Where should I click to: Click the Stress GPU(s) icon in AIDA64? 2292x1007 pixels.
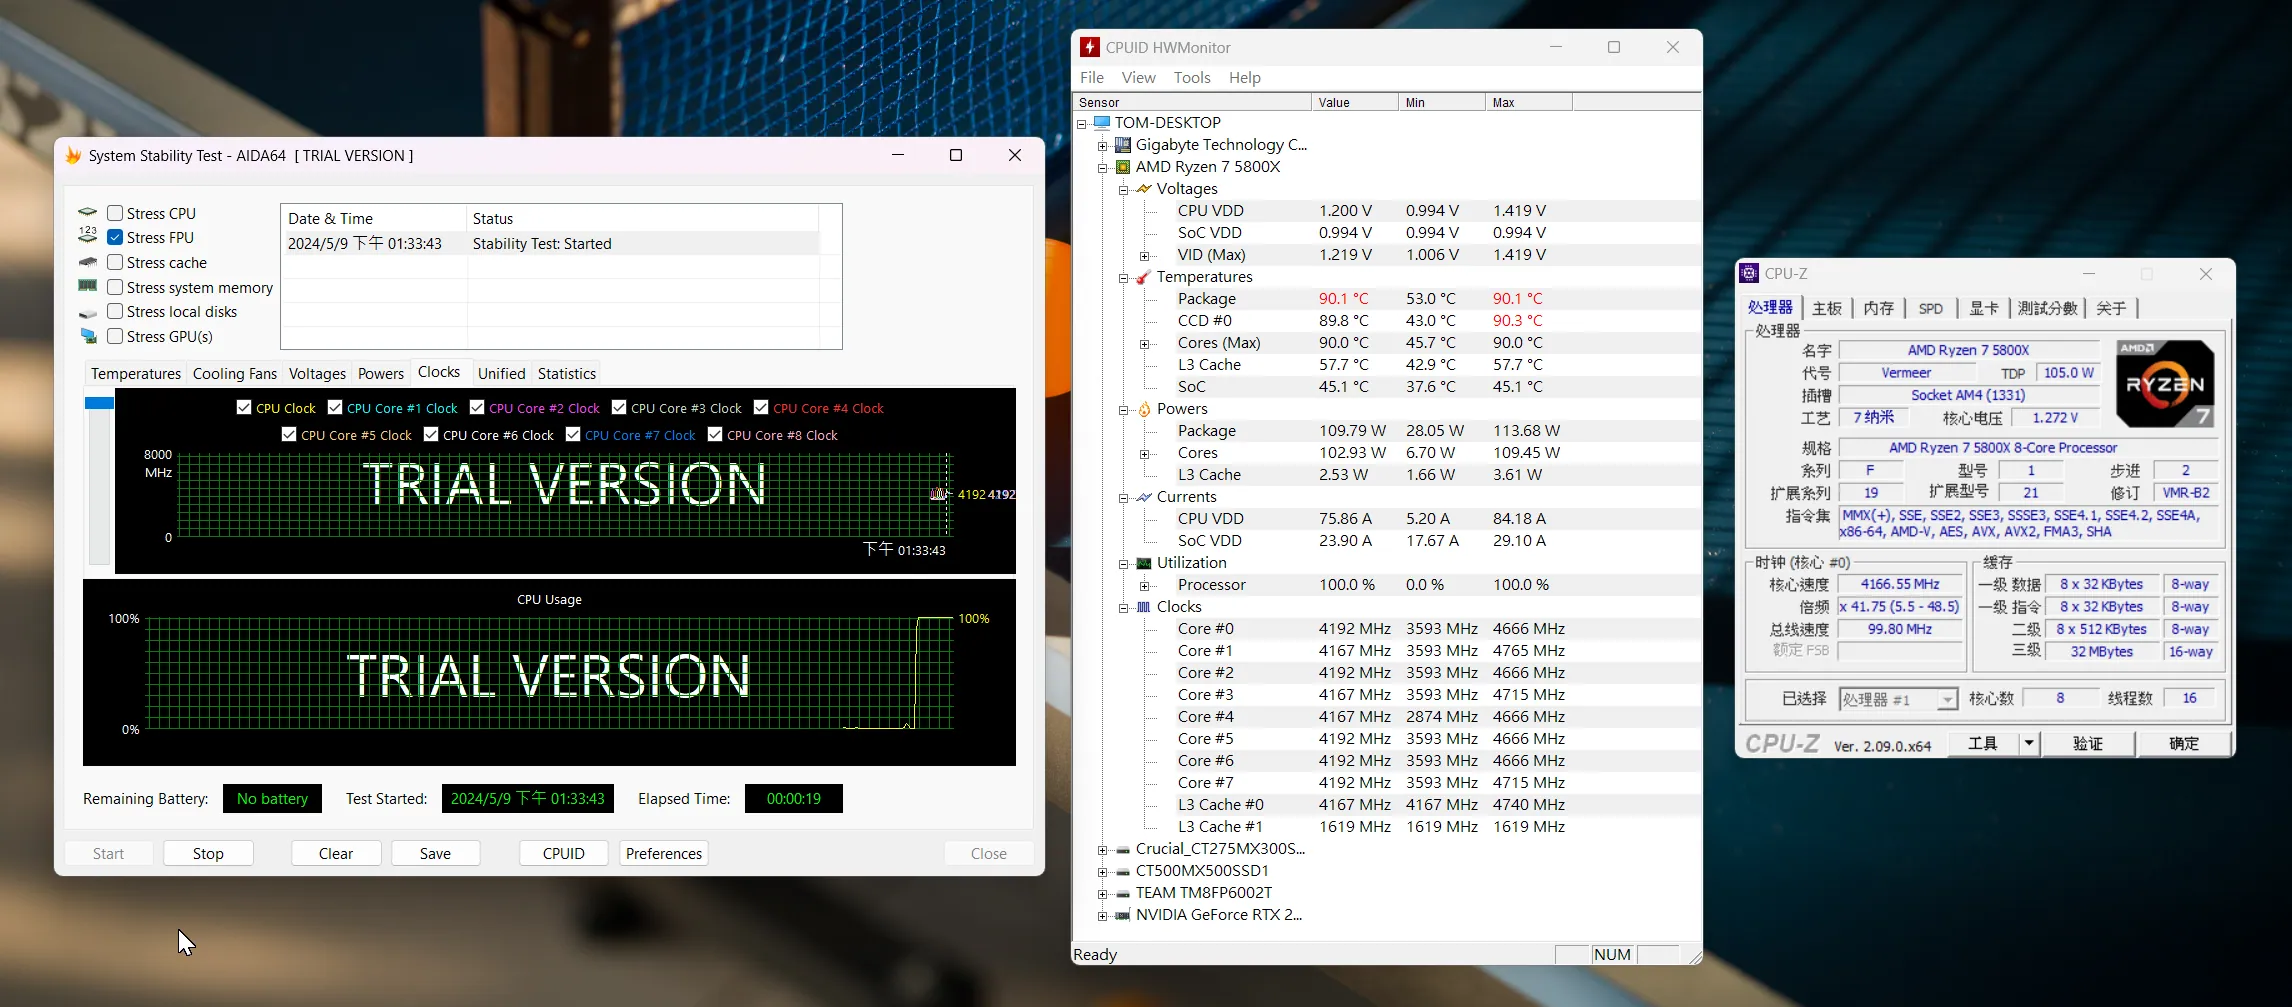pos(89,336)
